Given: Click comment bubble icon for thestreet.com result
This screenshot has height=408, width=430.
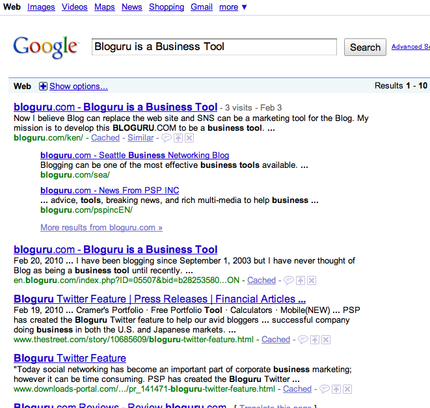Looking at the screenshot, I should [x=303, y=340].
